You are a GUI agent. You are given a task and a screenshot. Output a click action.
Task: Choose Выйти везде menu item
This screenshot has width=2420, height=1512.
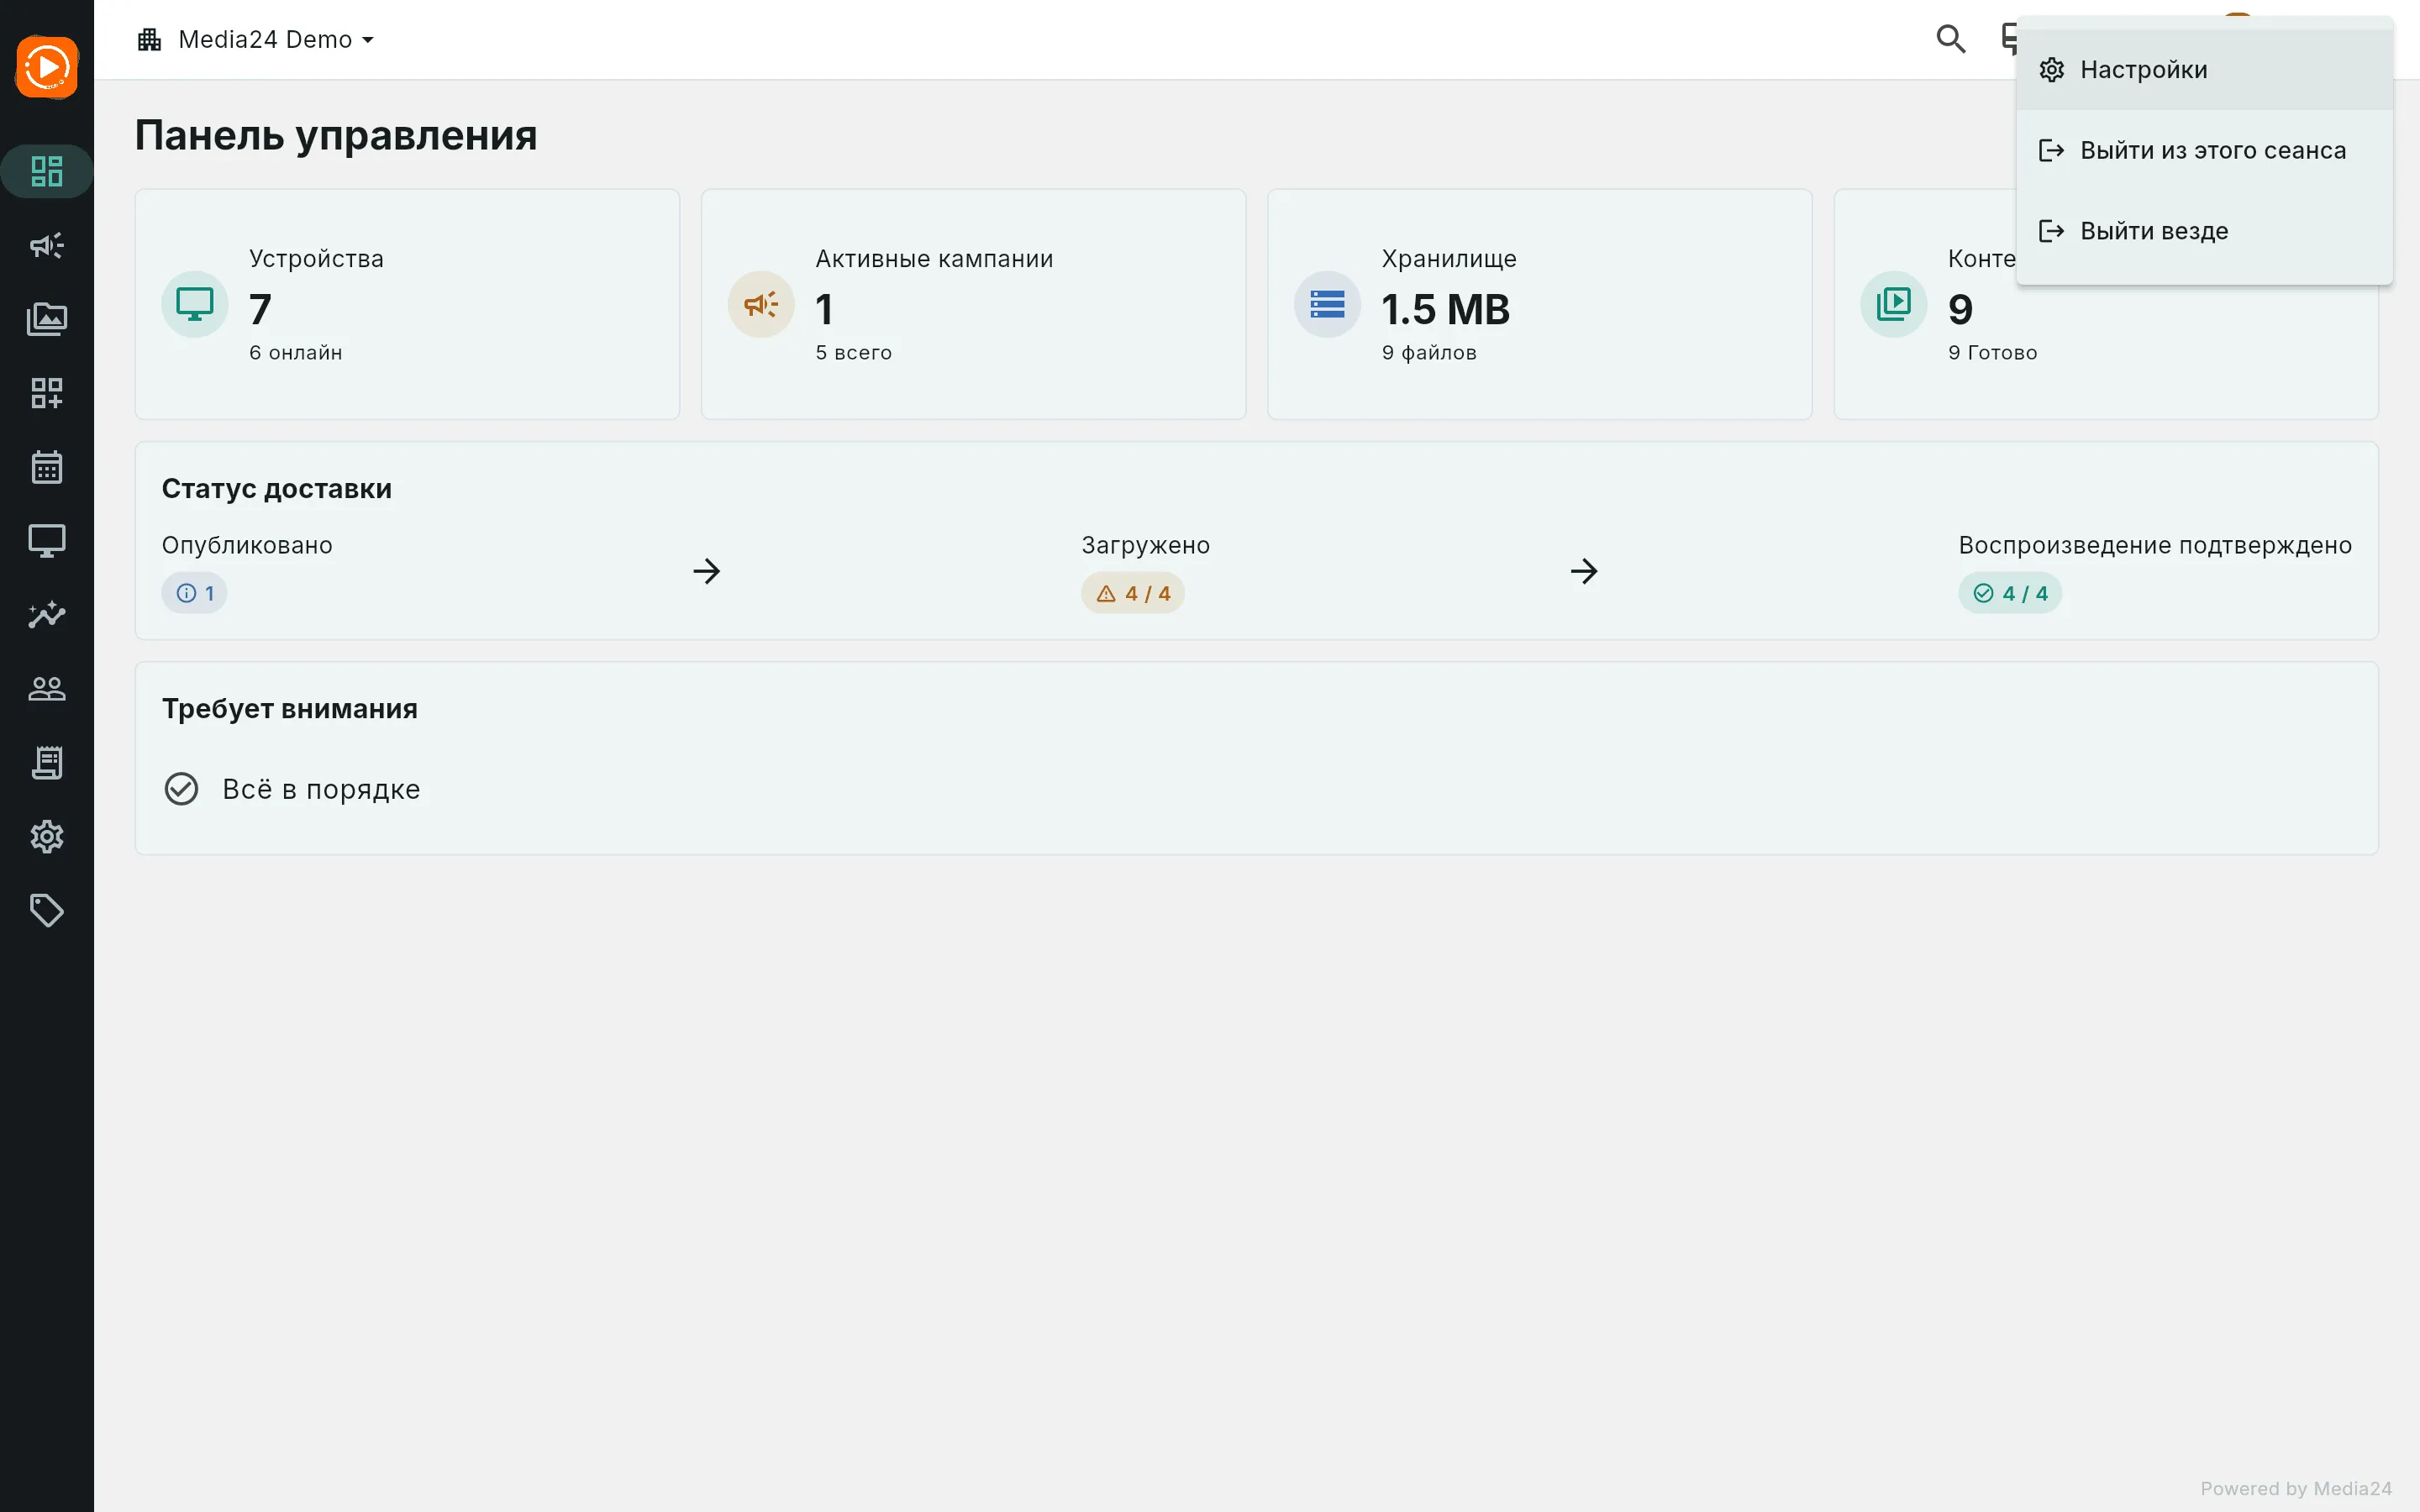click(2204, 231)
